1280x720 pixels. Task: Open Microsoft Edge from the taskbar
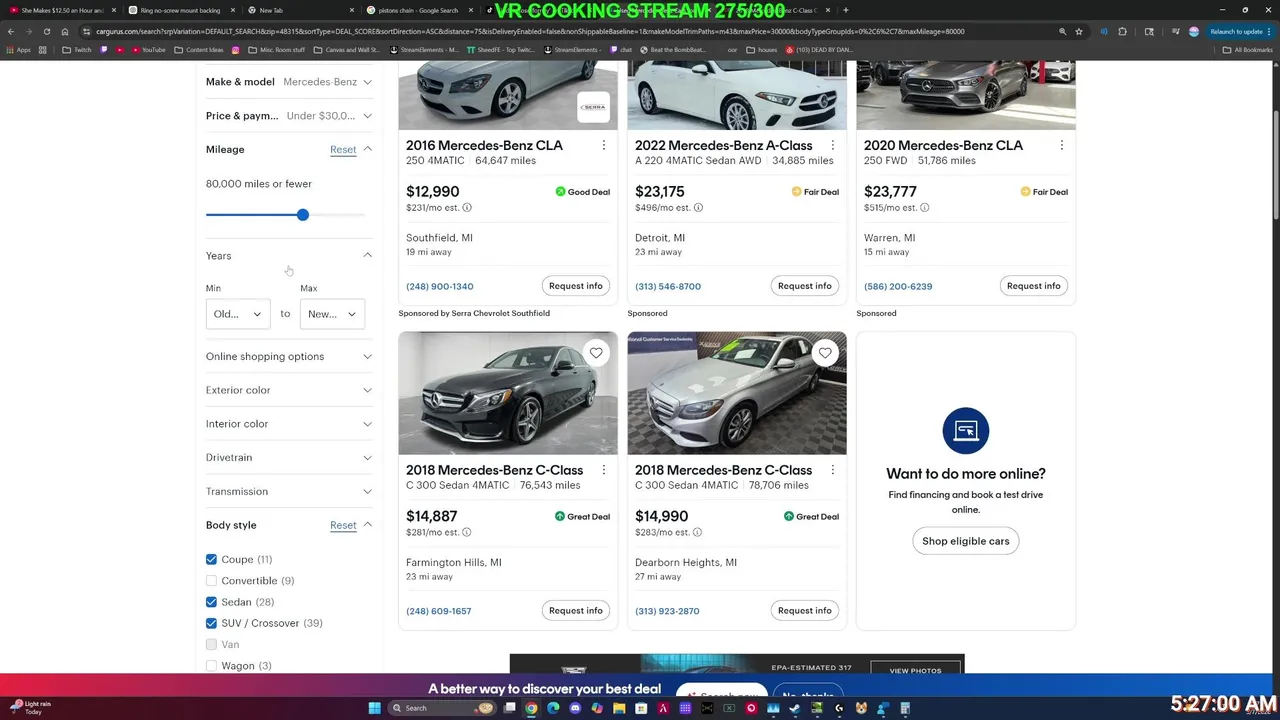553,708
